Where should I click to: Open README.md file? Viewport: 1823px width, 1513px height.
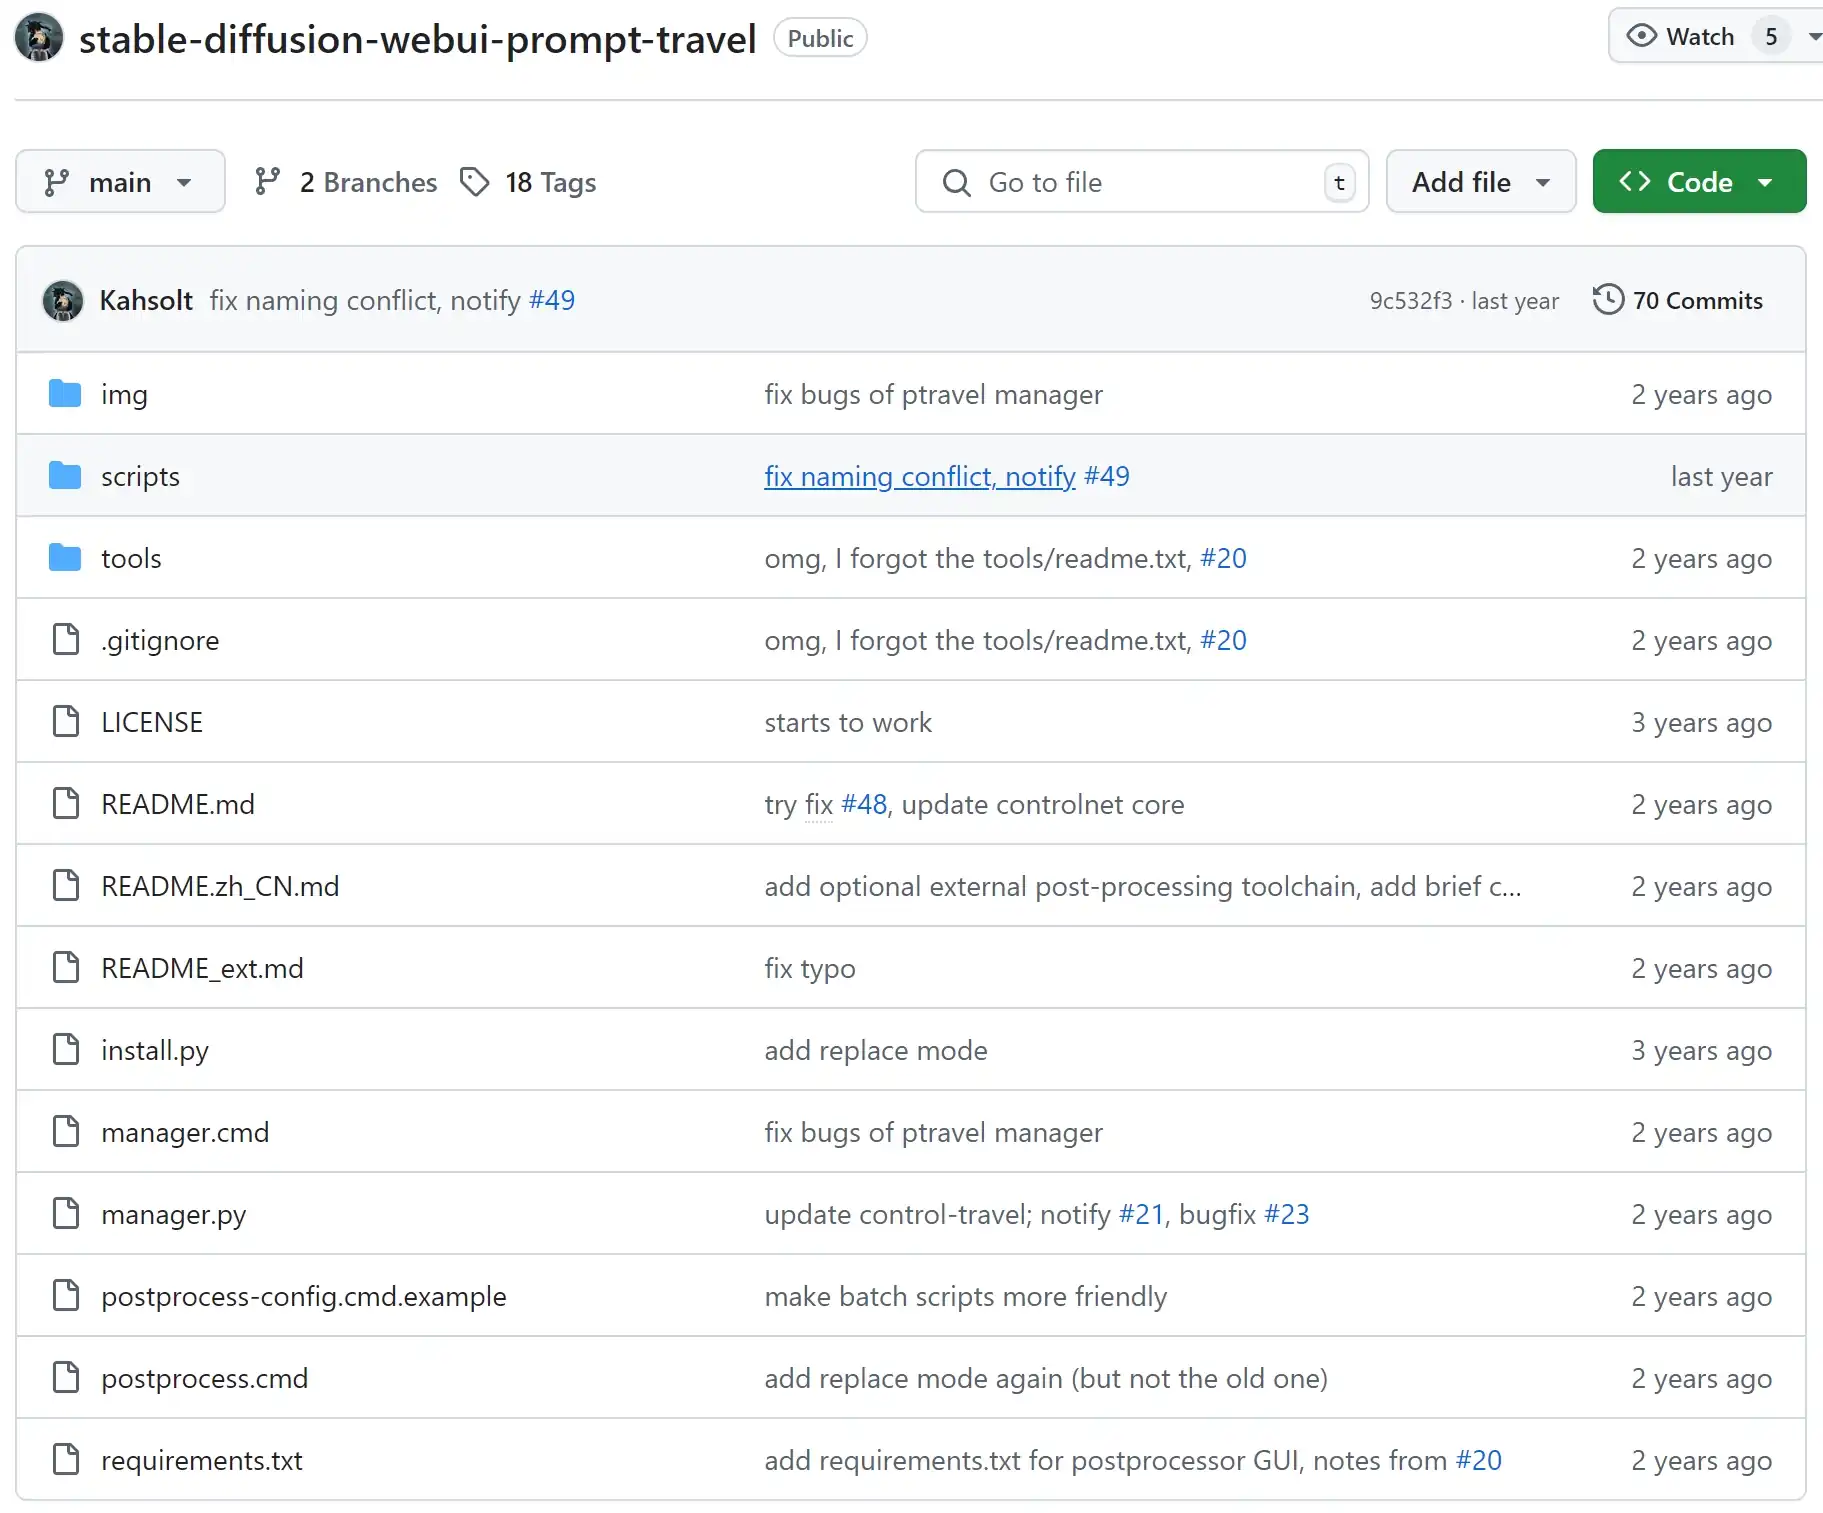[x=178, y=804]
